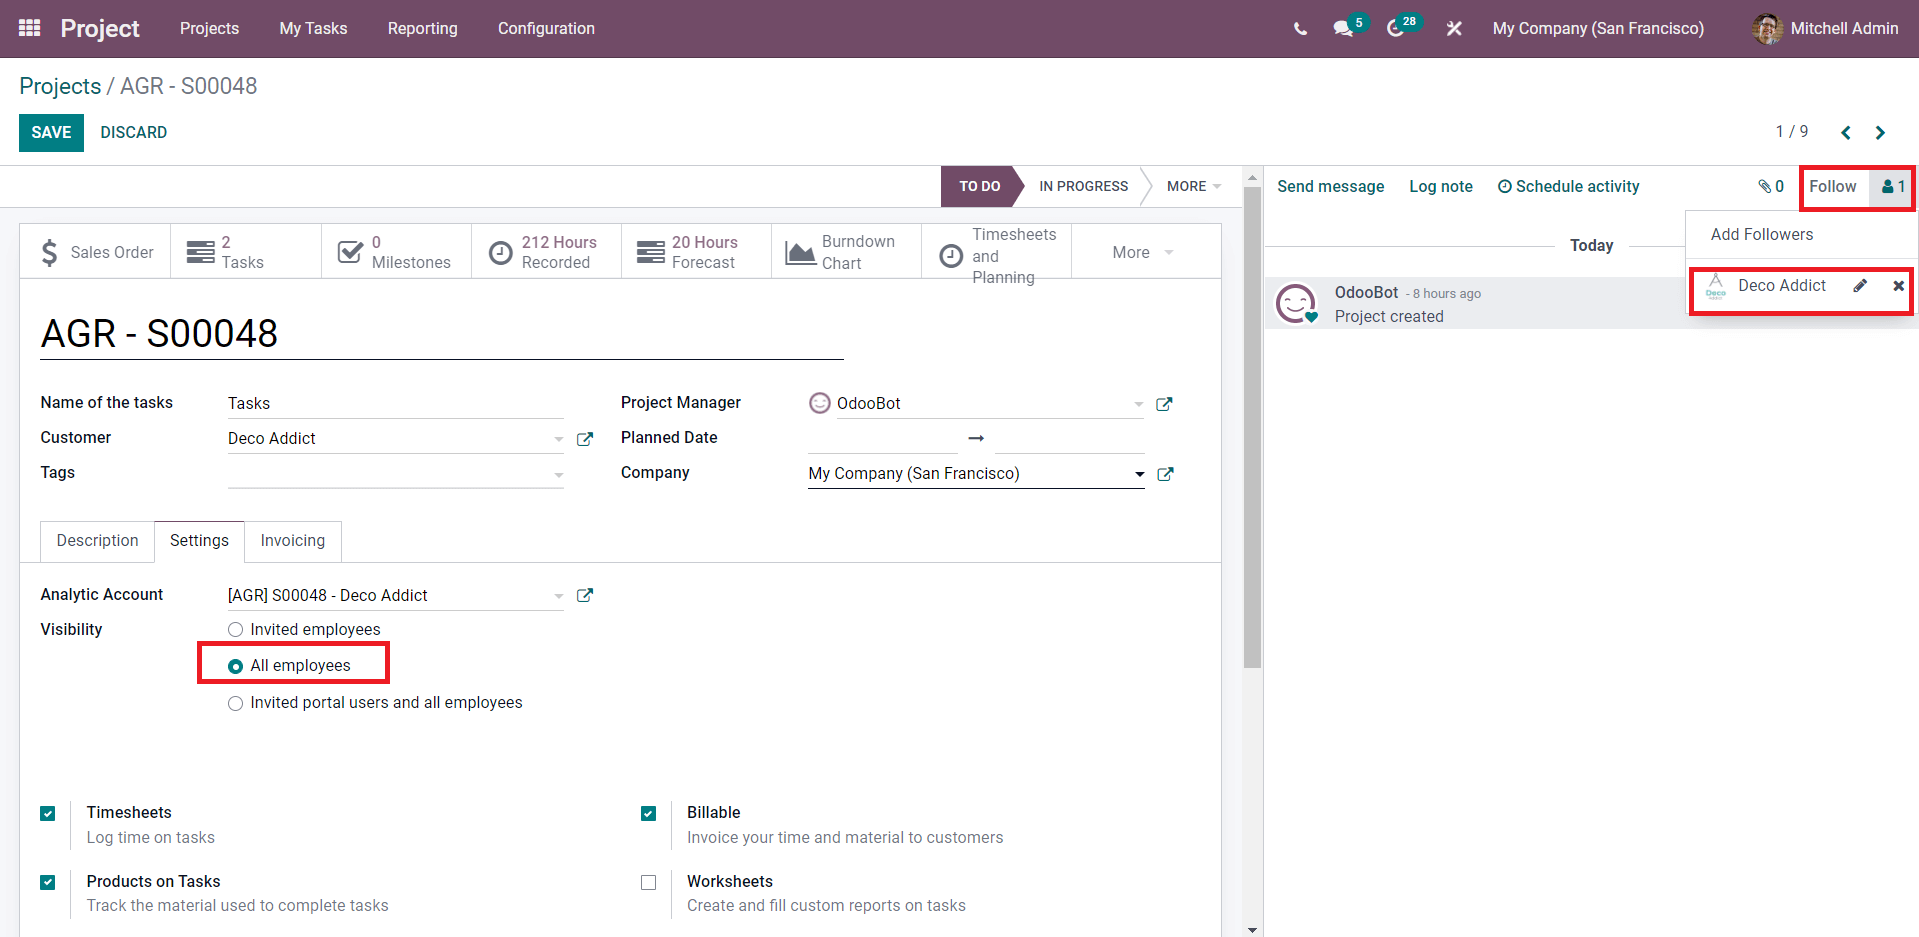Open Burndown Chart stat button
The image size is (1919, 937).
[x=846, y=252]
